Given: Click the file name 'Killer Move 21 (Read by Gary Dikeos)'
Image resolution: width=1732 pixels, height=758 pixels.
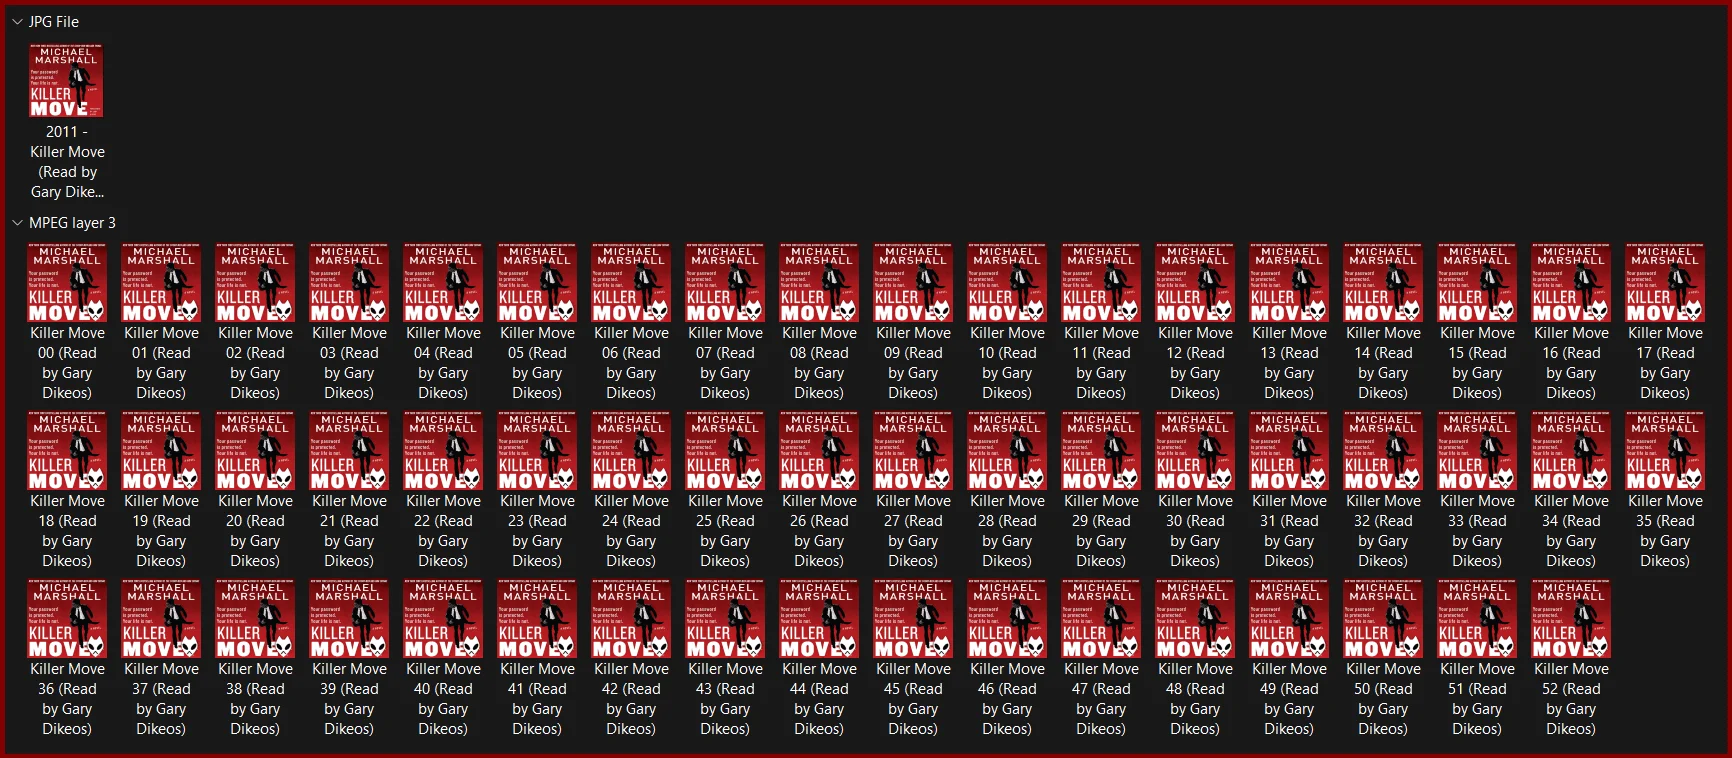Looking at the screenshot, I should click(349, 531).
